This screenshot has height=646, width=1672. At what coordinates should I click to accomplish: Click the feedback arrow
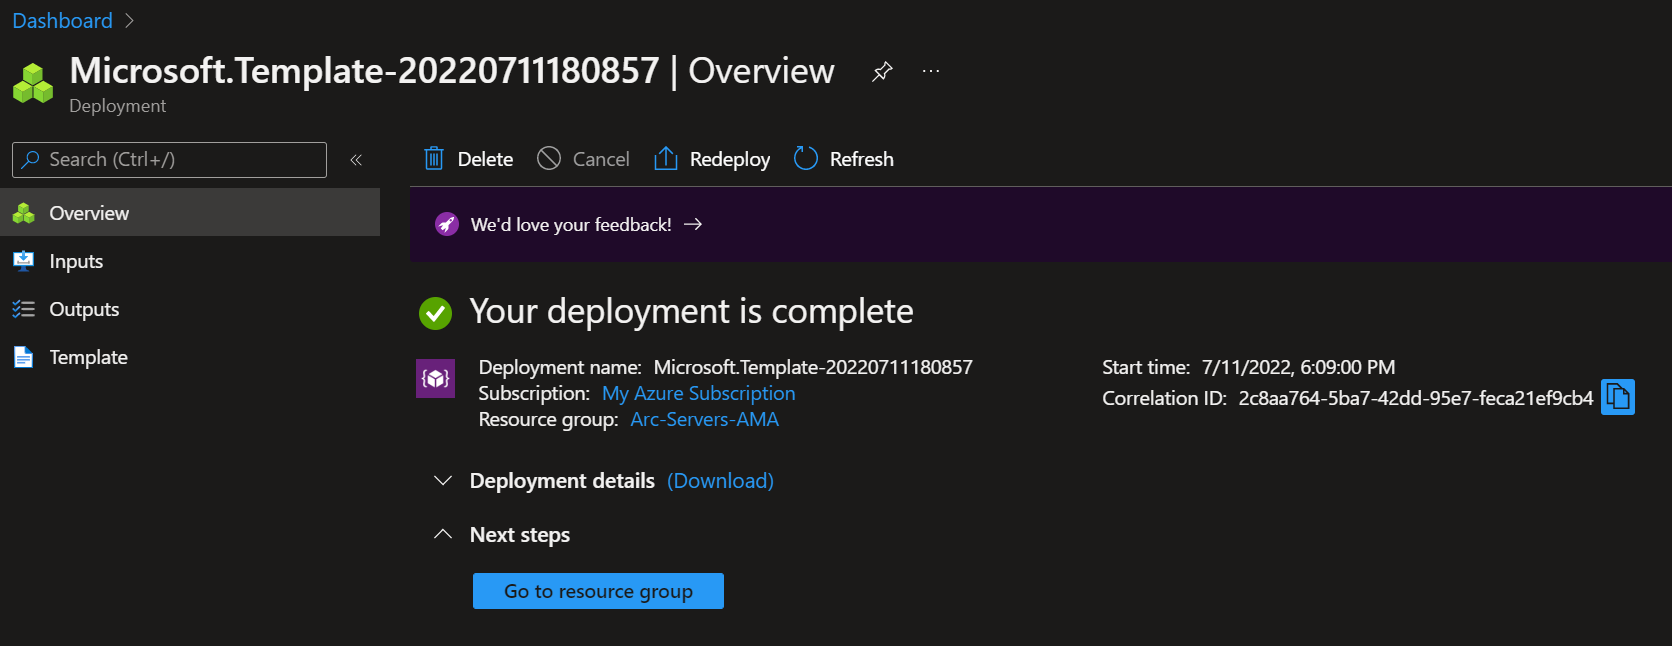coord(693,224)
